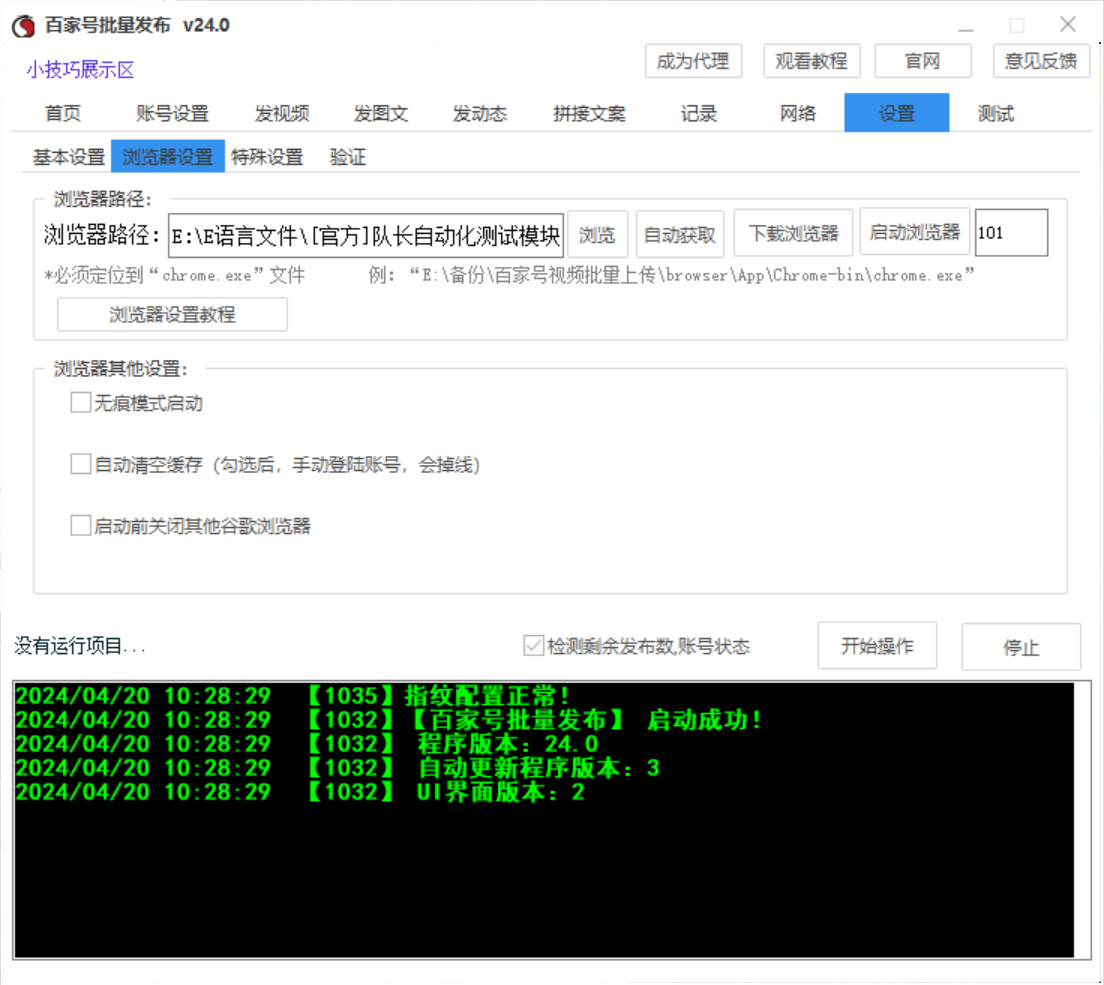Click the log line 程序版本: 24.0
Screen dimensions: 1104x985
(x=307, y=744)
